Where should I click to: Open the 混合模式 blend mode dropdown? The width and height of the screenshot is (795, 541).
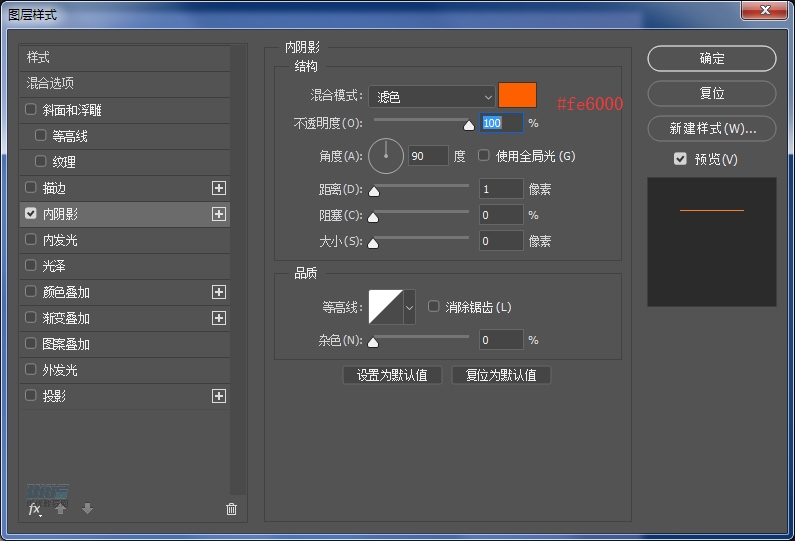[432, 97]
